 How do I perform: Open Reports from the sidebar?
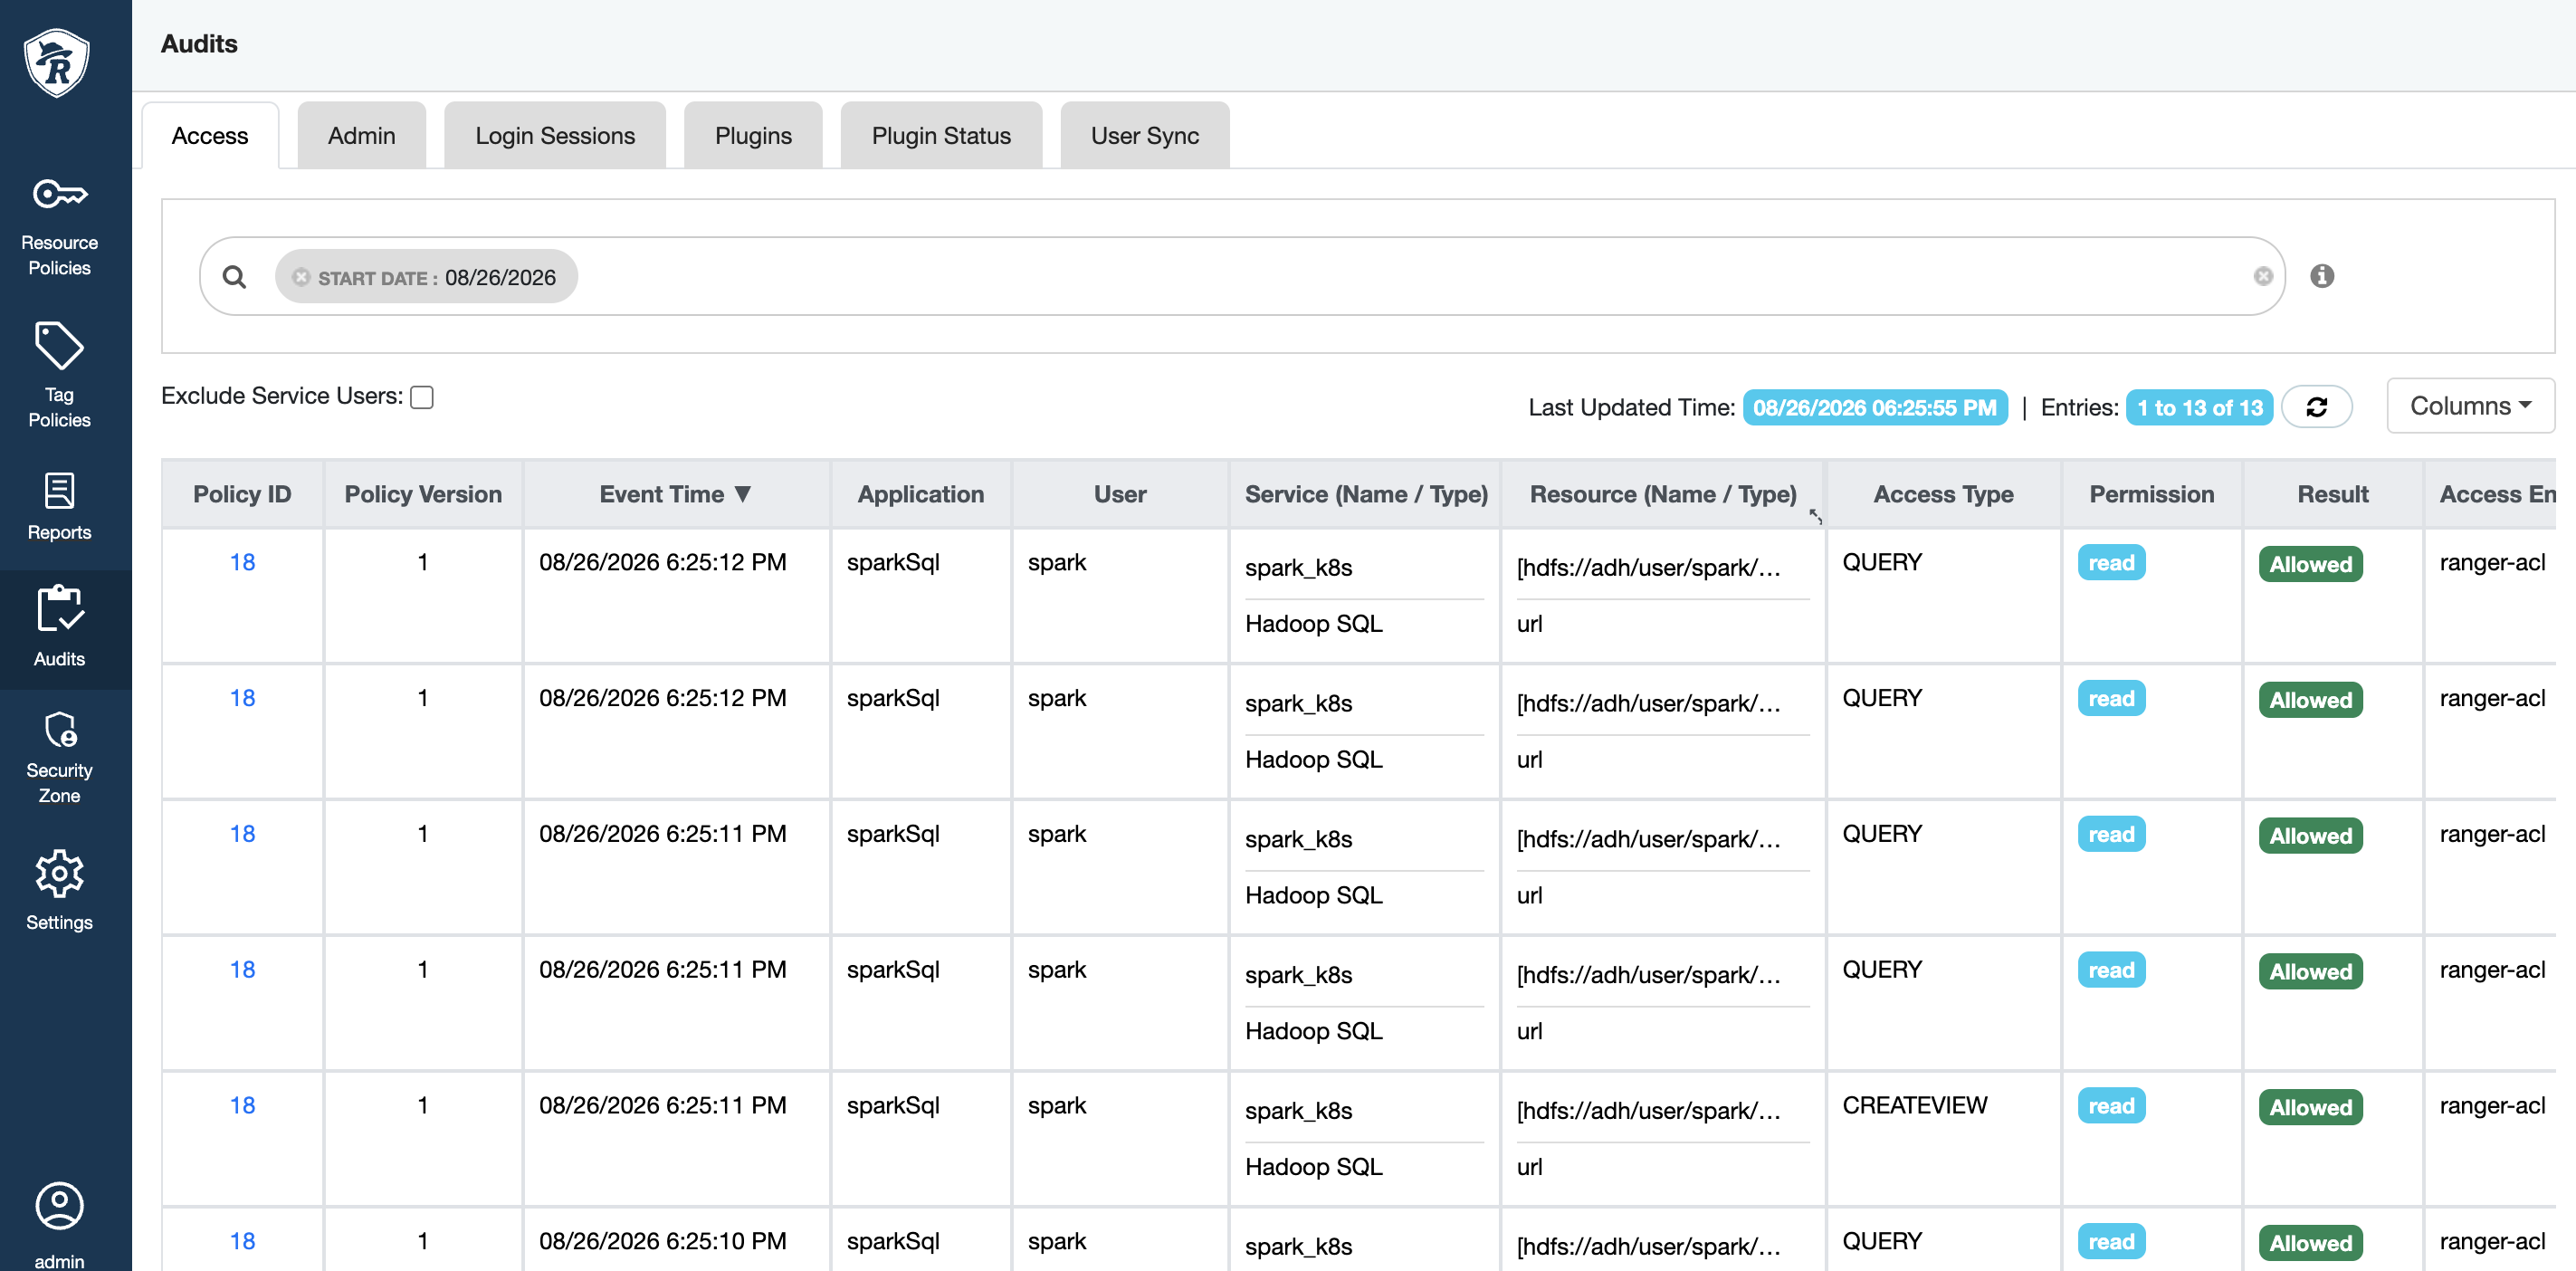click(59, 506)
